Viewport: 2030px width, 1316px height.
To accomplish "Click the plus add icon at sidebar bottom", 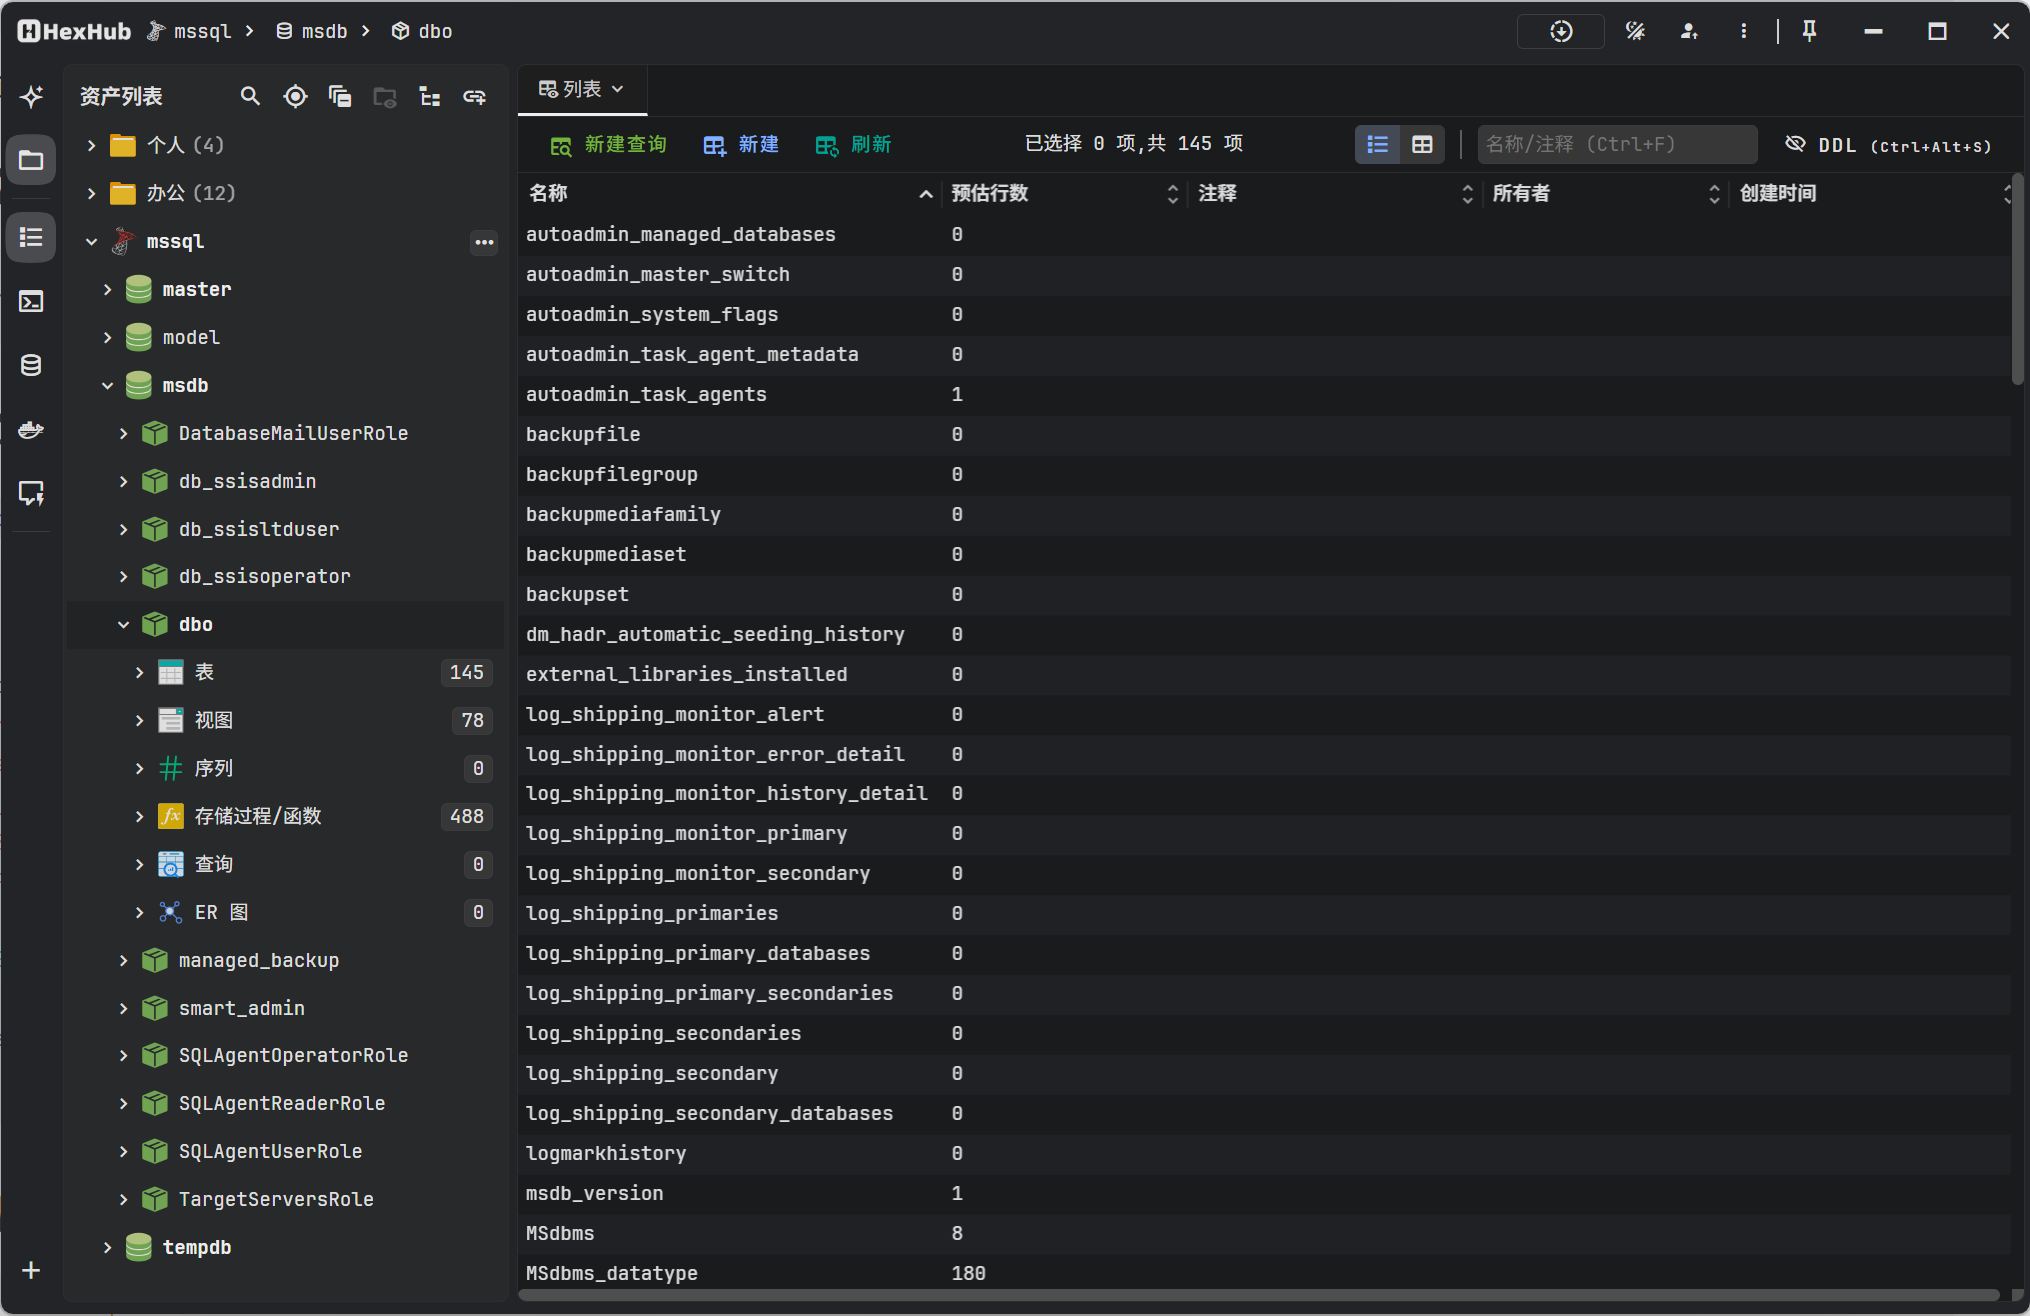I will [x=31, y=1270].
